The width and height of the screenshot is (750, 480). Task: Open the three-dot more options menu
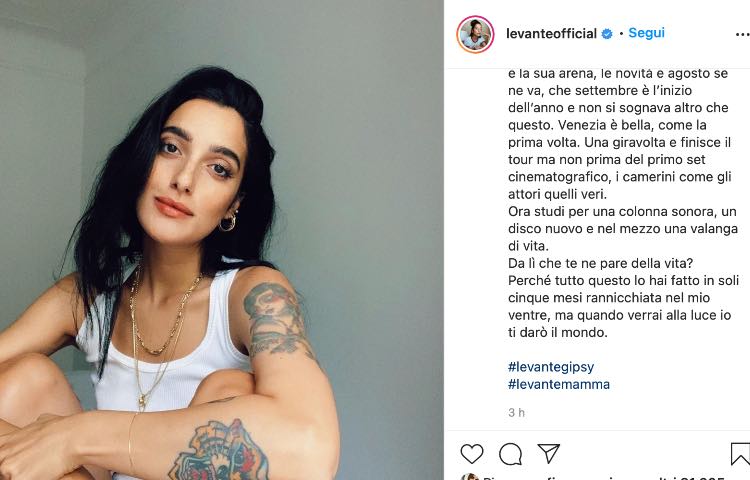click(x=742, y=34)
